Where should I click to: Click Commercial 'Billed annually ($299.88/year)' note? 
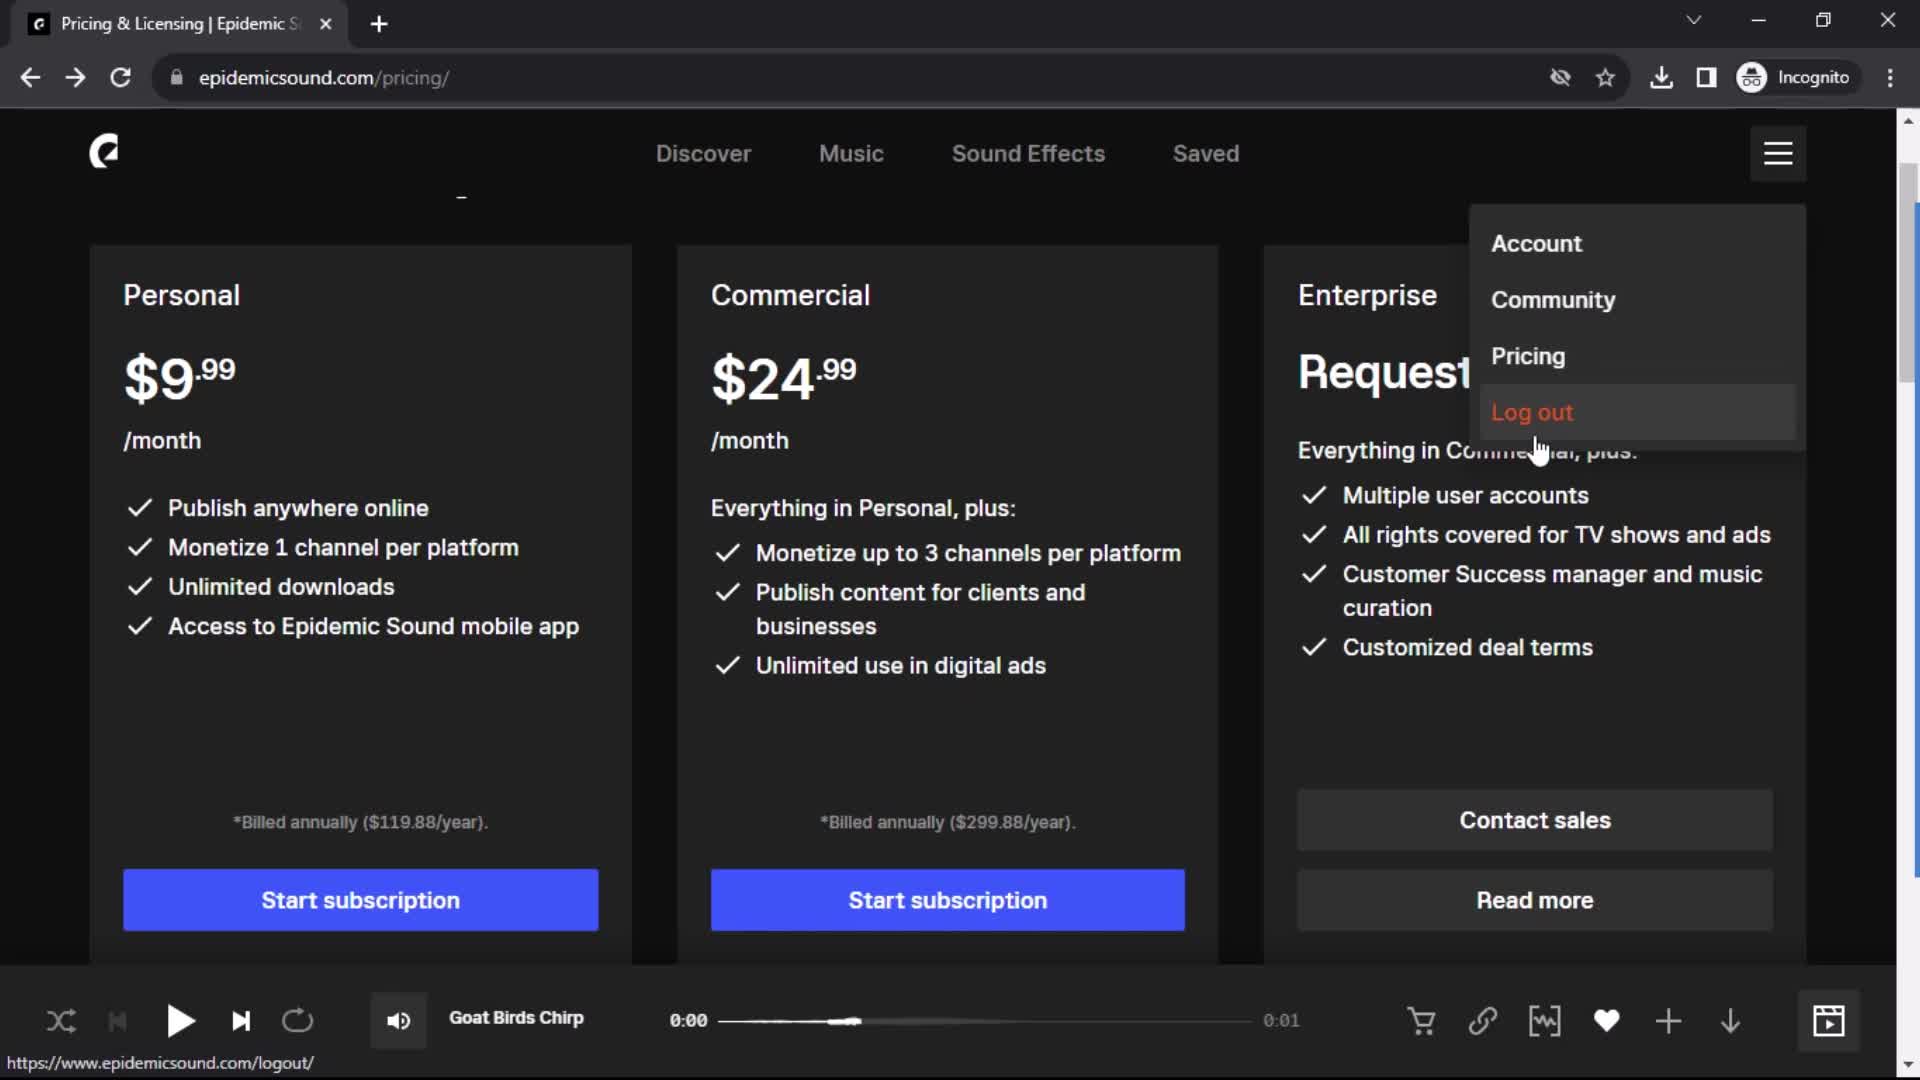pyautogui.click(x=947, y=822)
